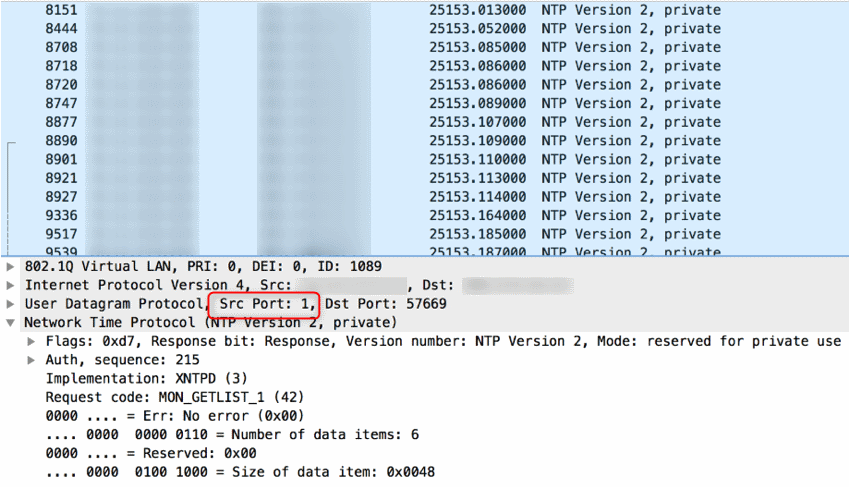
Task: Click the timestamp 25153.164000
Action: tap(478, 216)
